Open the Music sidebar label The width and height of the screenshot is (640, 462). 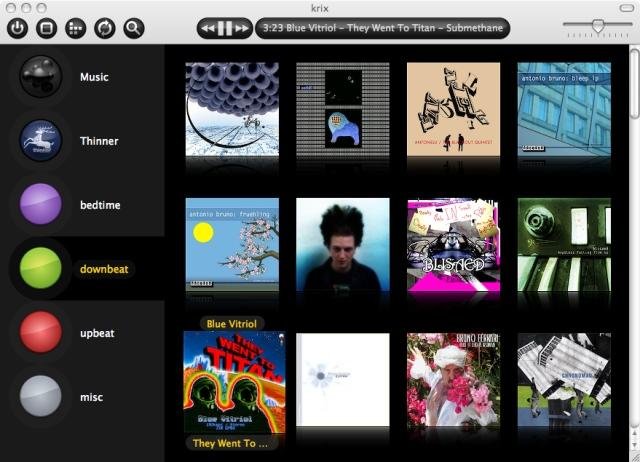click(94, 77)
